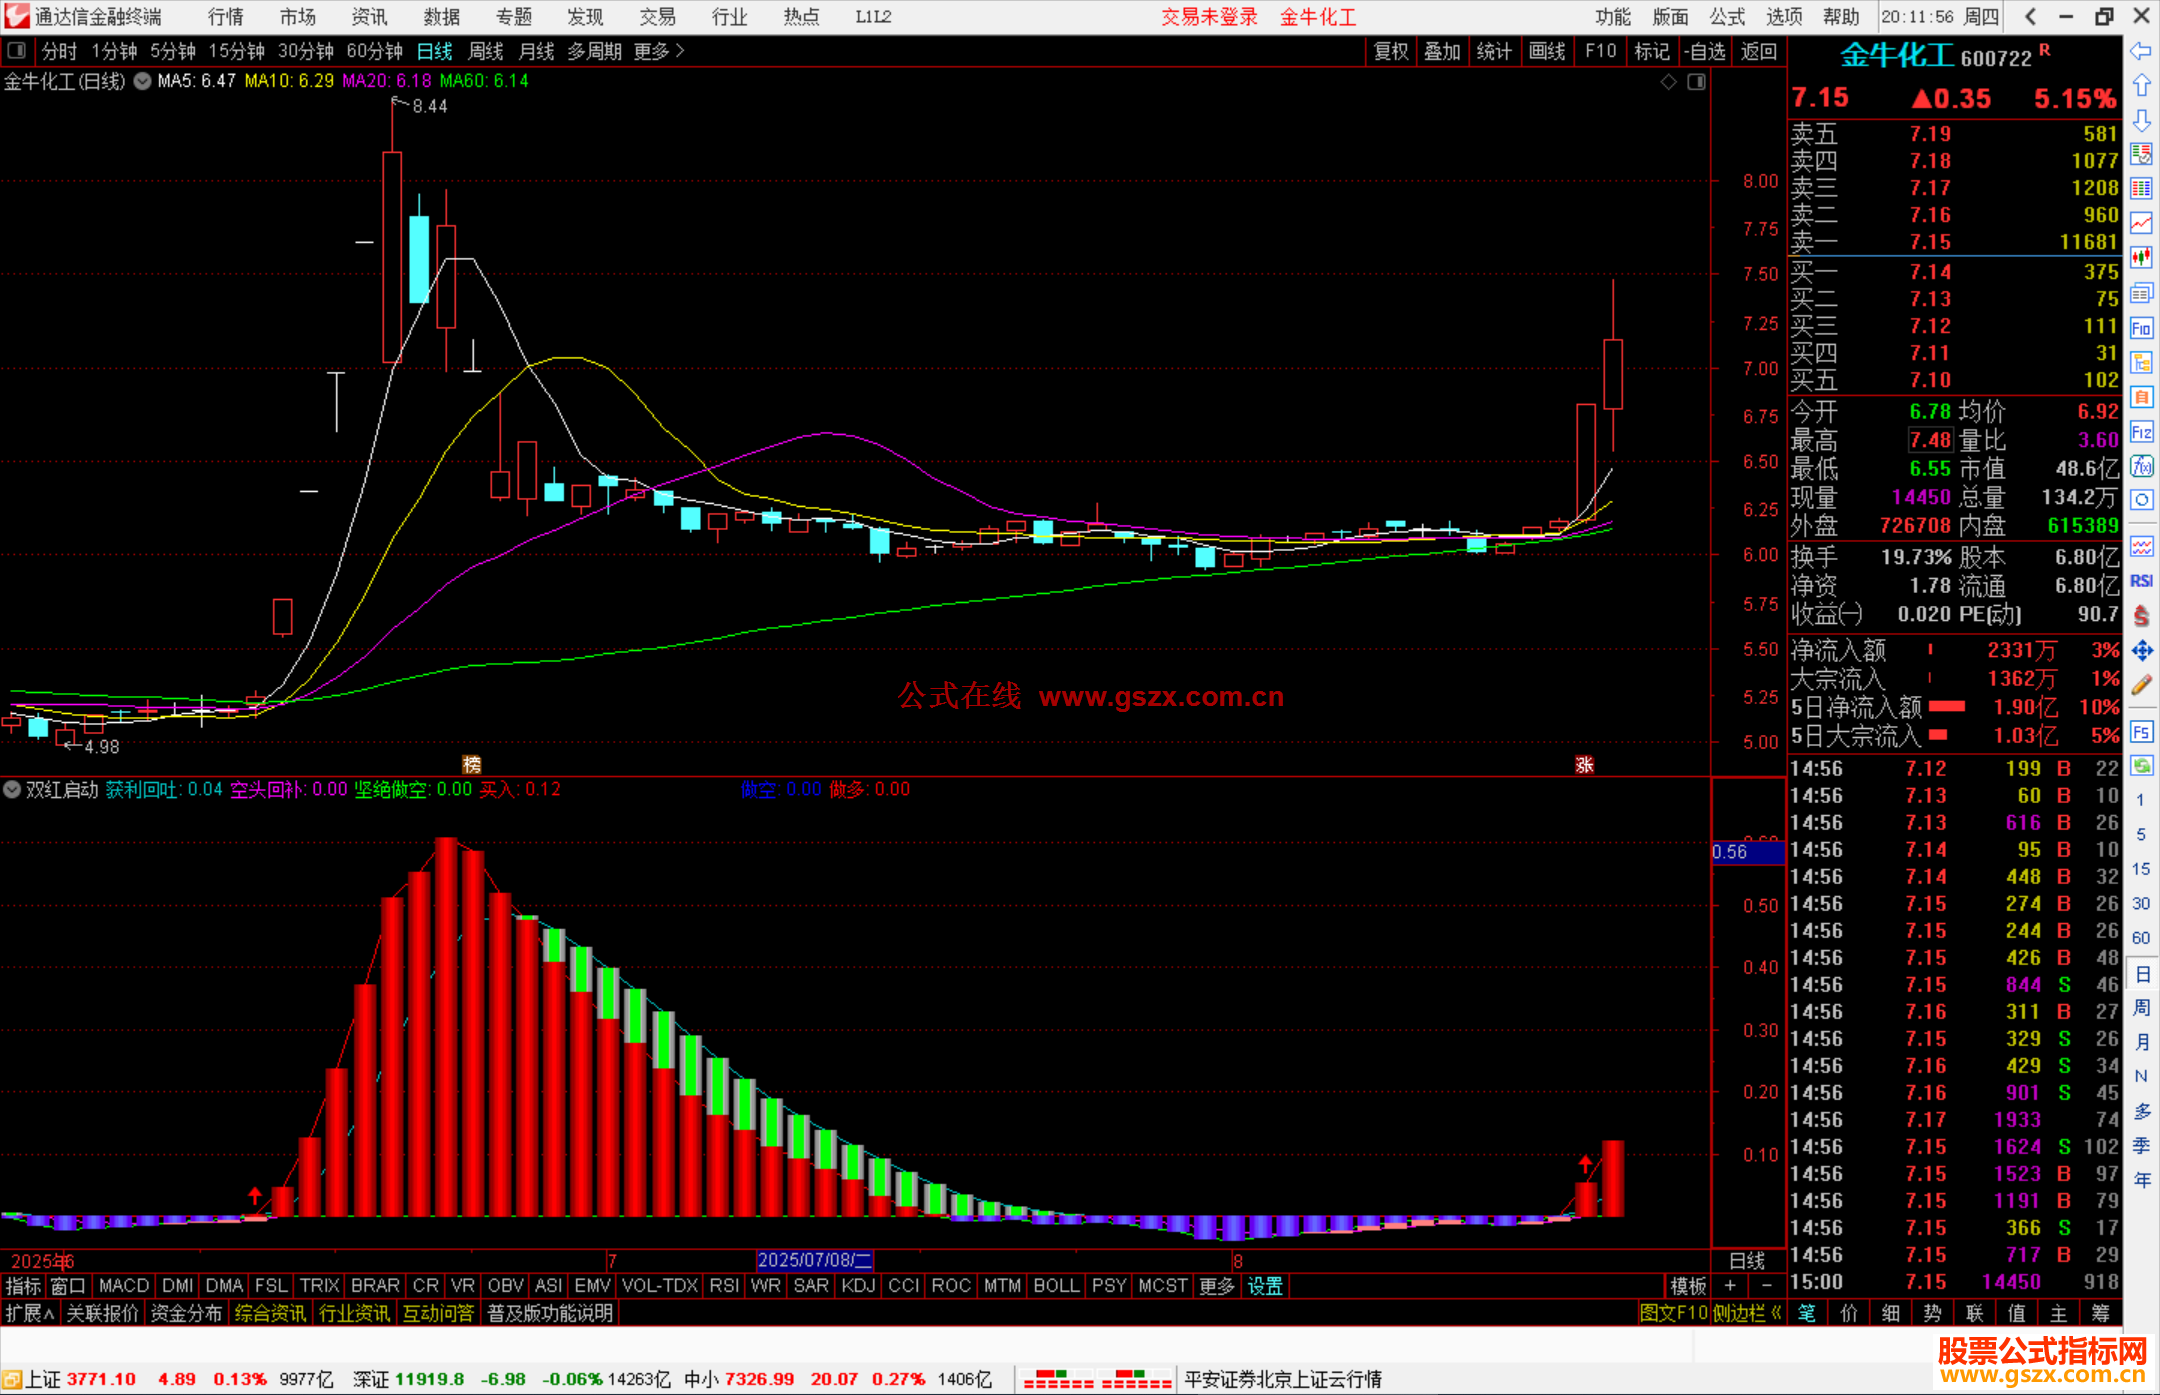The width and height of the screenshot is (2160, 1395).
Task: Open the 行情 menu
Action: [x=226, y=17]
